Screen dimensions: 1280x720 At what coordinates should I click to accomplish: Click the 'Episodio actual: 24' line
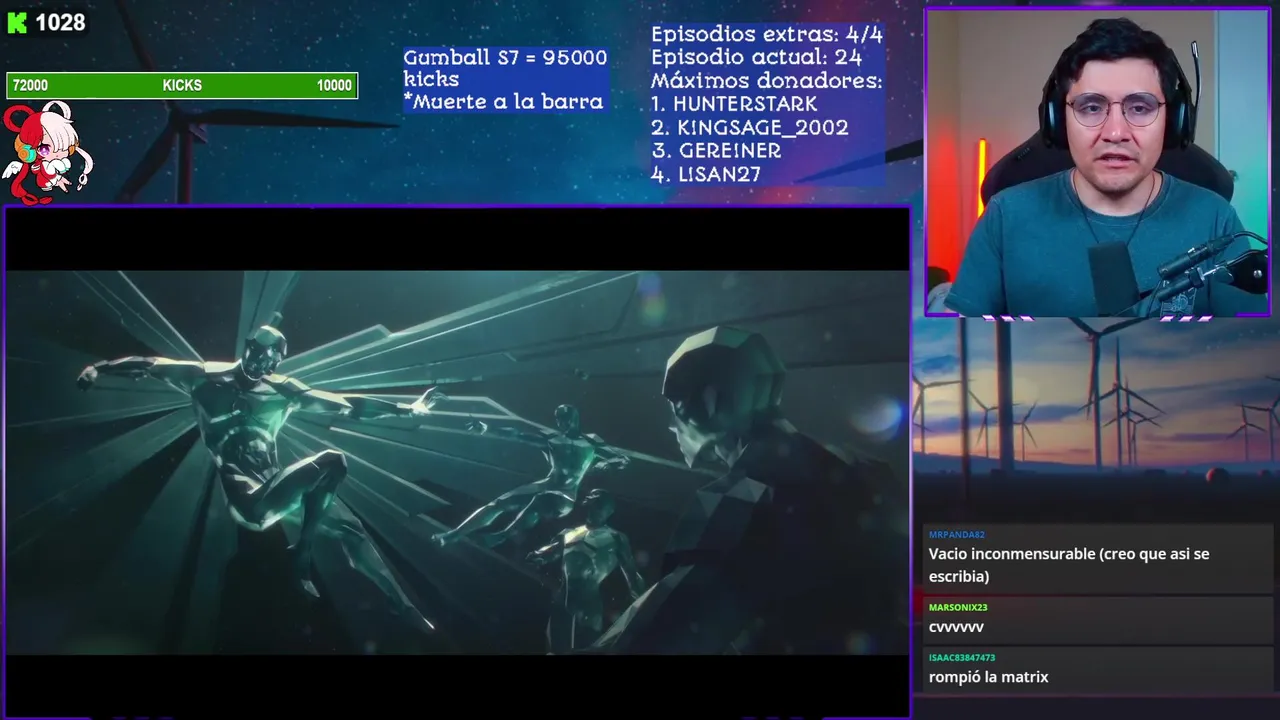(756, 58)
